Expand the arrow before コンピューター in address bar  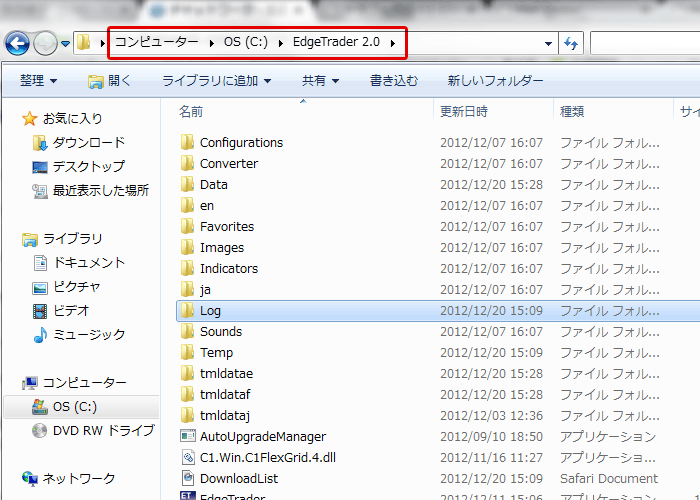[x=103, y=43]
